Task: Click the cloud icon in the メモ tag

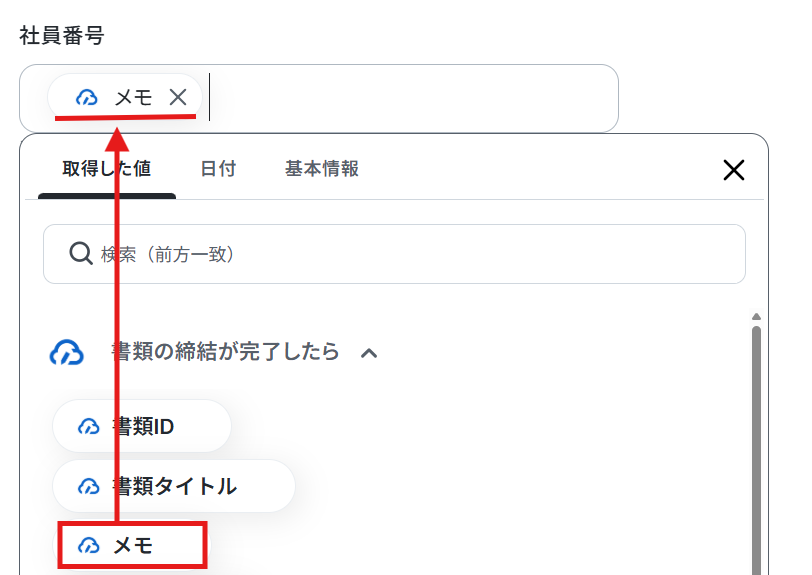Action: pyautogui.click(x=86, y=97)
